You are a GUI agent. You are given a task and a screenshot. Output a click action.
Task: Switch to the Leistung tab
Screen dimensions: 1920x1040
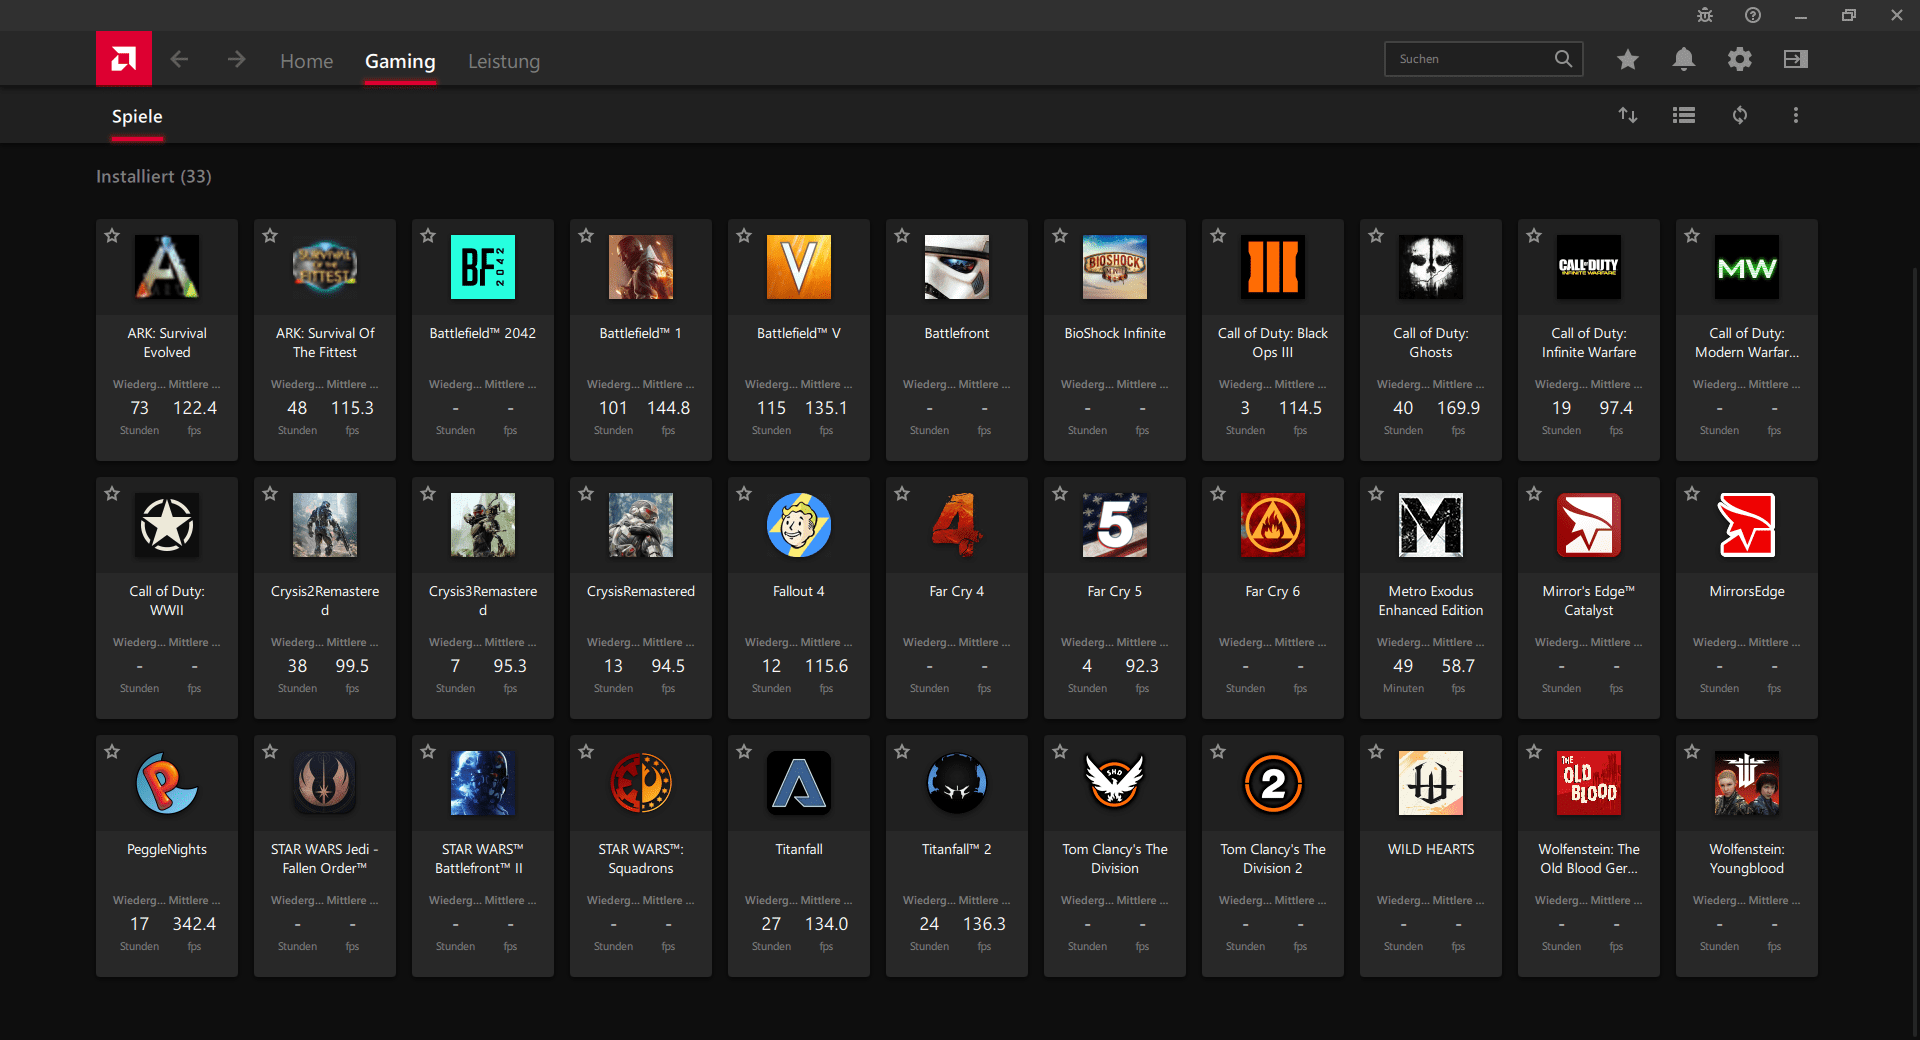(x=504, y=61)
